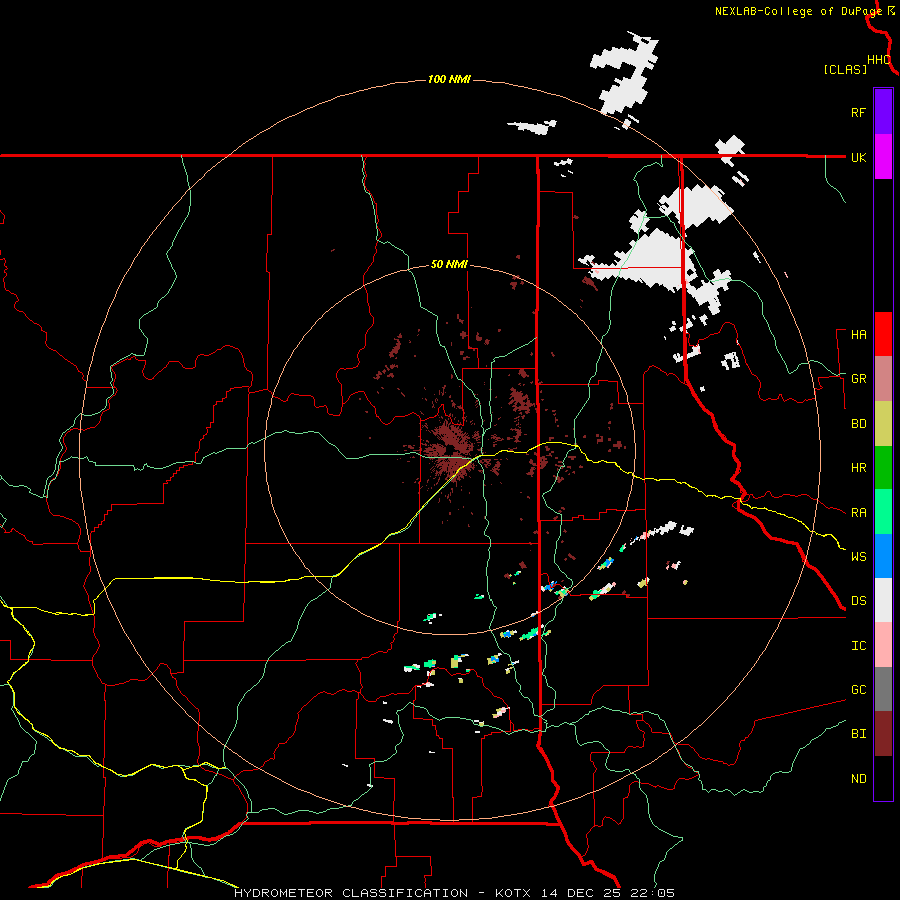Click the HHC product code label
The image size is (900, 900).
tap(878, 60)
